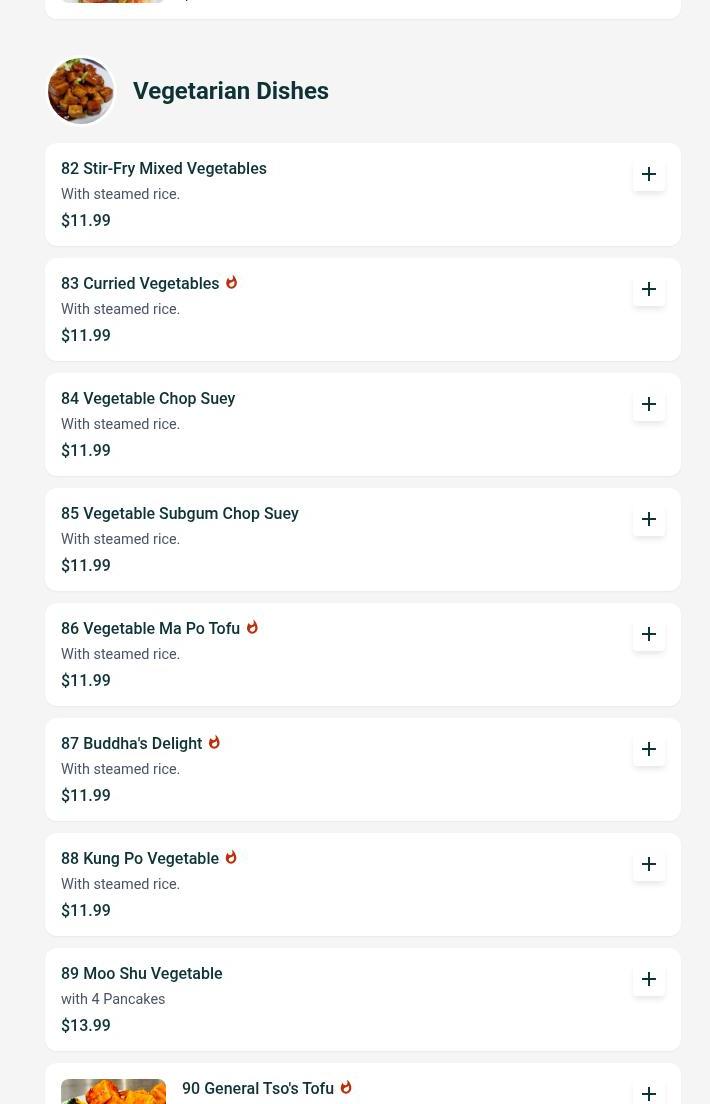Add General Tso's Tofu using plus icon
Screen dimensions: 710x1104
pos(649,1093)
